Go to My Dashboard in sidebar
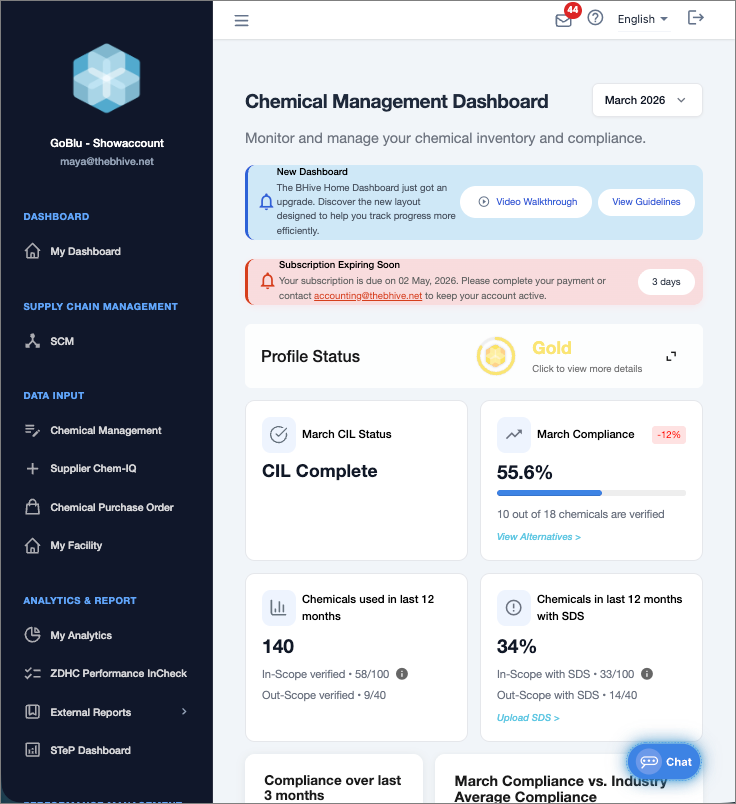Image resolution: width=736 pixels, height=804 pixels. (x=85, y=251)
